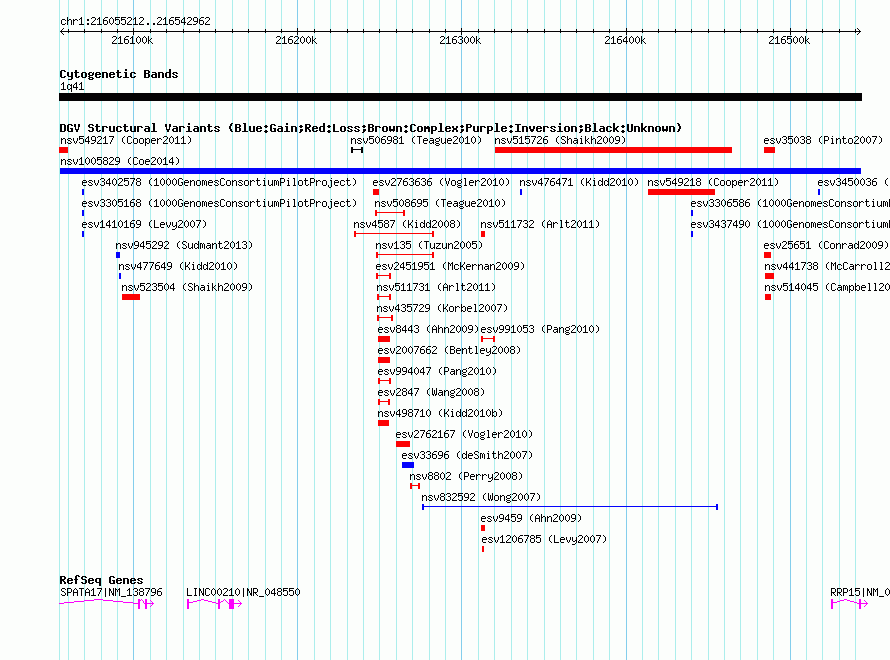Select the nsv832592 long blue gain line
Screen dimensions: 890x660
(570, 507)
